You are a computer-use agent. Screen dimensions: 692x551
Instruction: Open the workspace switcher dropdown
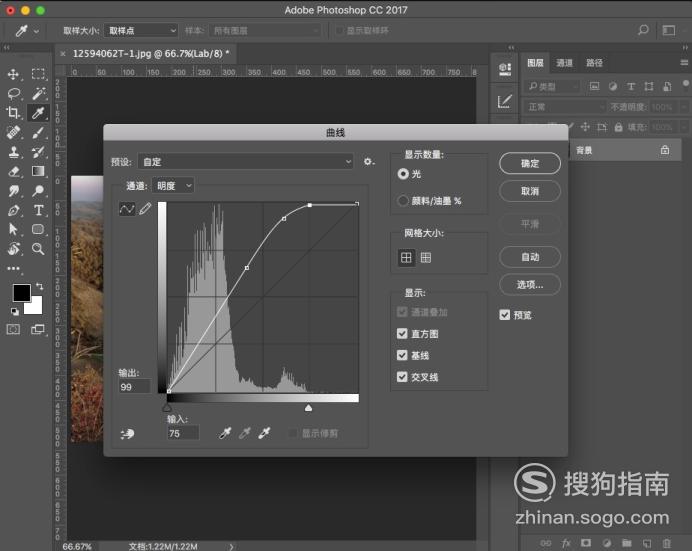669,30
